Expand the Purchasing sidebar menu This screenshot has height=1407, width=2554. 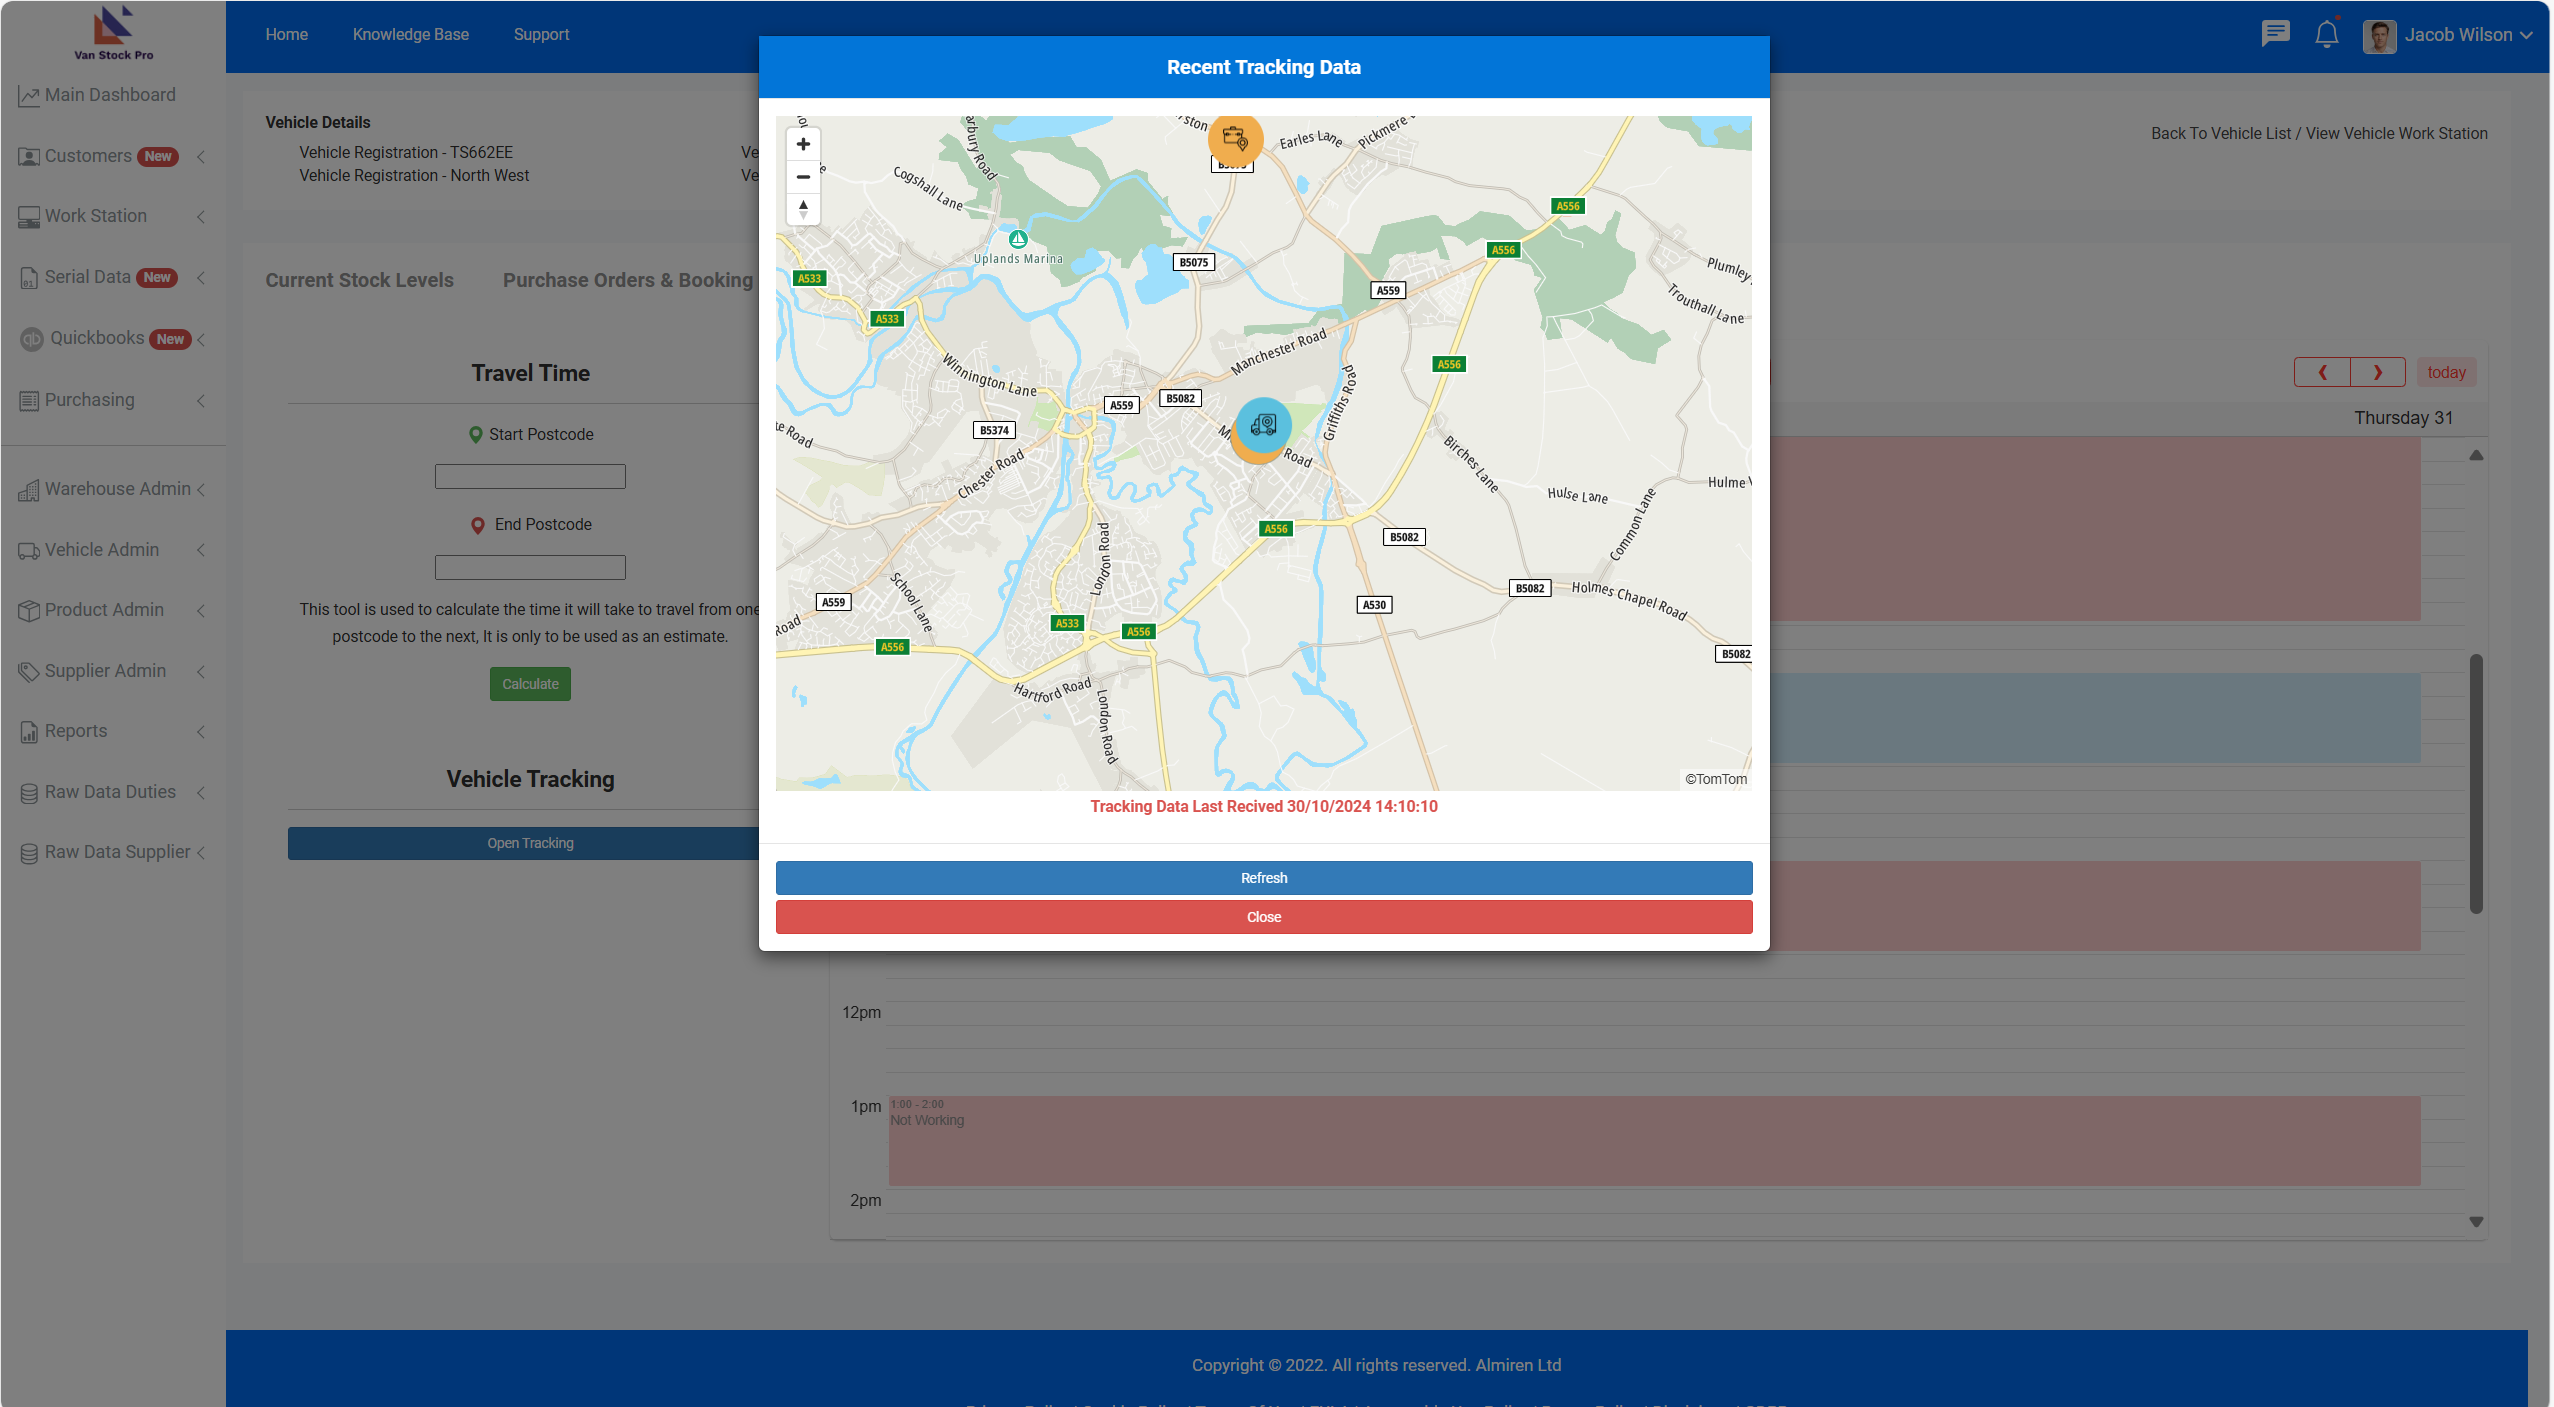201,401
